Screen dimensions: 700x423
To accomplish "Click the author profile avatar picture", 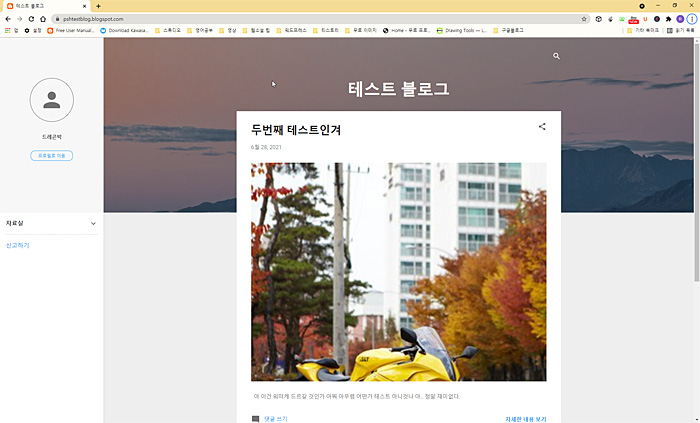I will (52, 100).
